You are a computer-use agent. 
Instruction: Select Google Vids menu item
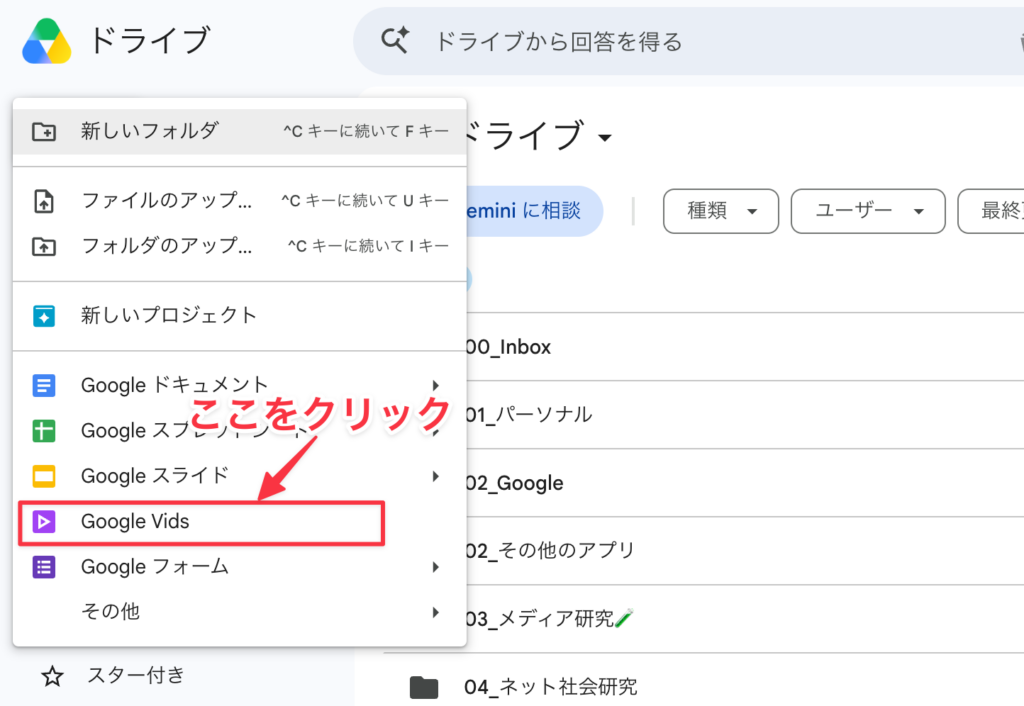[240, 521]
